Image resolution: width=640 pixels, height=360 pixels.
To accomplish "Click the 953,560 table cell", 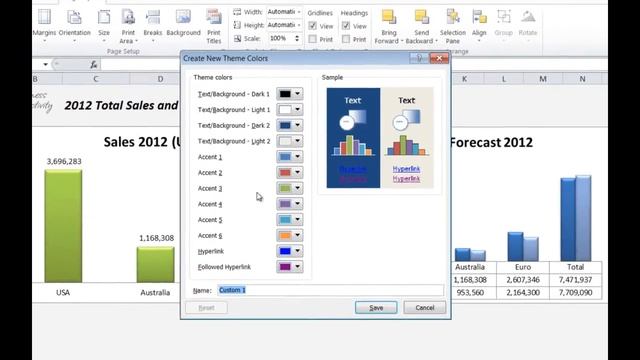I will [x=470, y=293].
